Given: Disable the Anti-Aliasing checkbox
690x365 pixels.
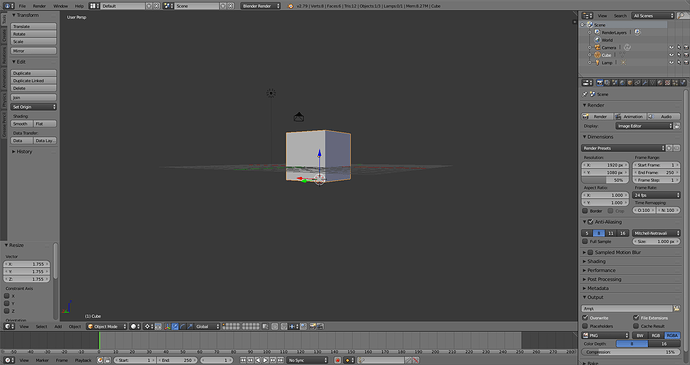Looking at the screenshot, I should point(591,222).
